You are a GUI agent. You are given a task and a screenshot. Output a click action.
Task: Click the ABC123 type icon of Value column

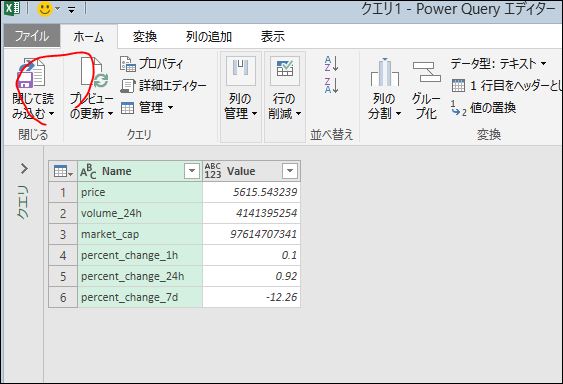pyautogui.click(x=213, y=171)
